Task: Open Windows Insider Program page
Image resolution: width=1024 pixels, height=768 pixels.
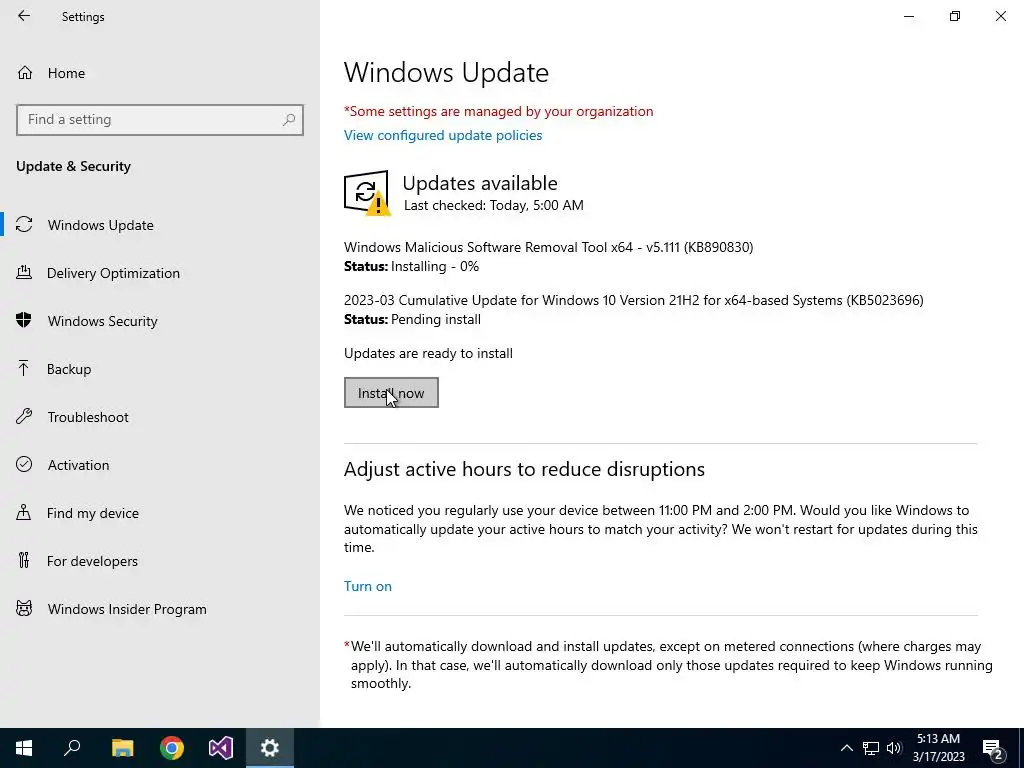Action: point(127,609)
